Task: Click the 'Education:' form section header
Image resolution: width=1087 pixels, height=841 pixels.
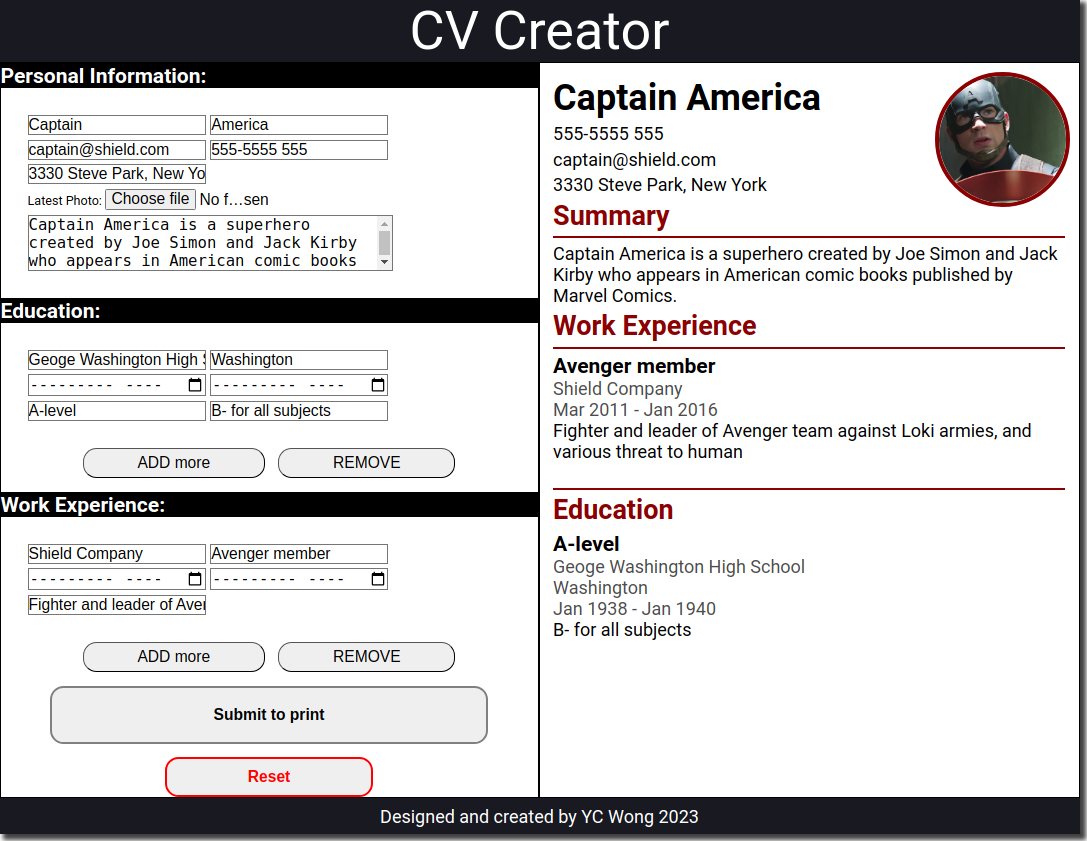Action: (x=51, y=311)
